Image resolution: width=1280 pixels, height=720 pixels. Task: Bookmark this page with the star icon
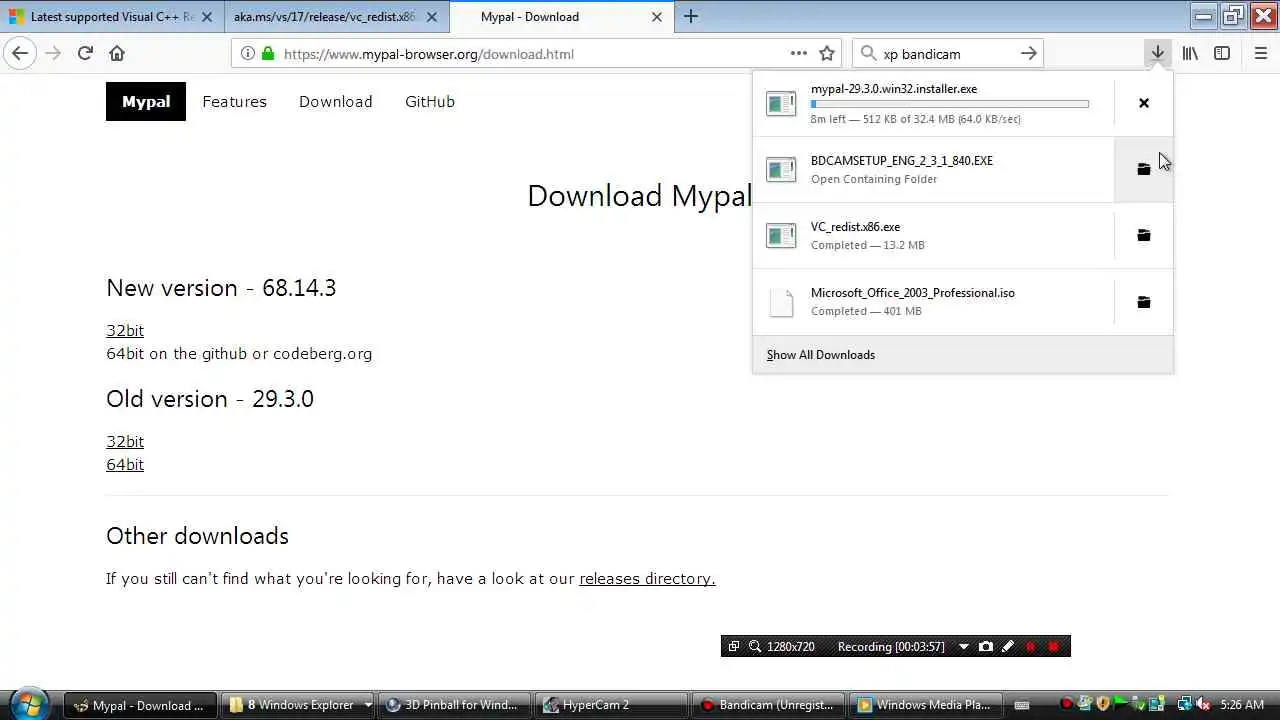click(x=827, y=54)
